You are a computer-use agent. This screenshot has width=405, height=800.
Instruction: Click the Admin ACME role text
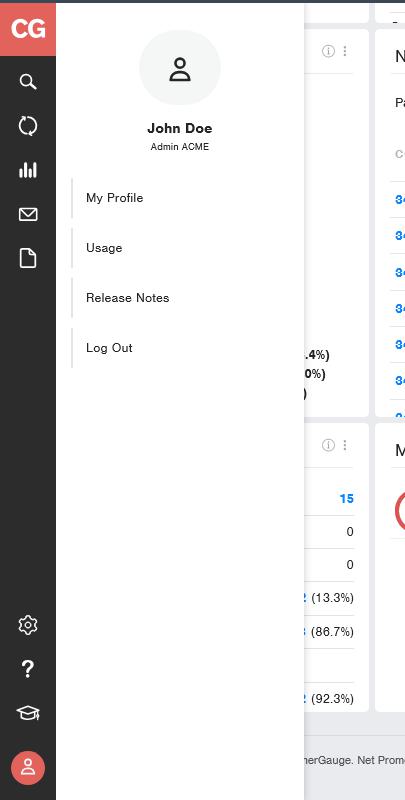180,147
